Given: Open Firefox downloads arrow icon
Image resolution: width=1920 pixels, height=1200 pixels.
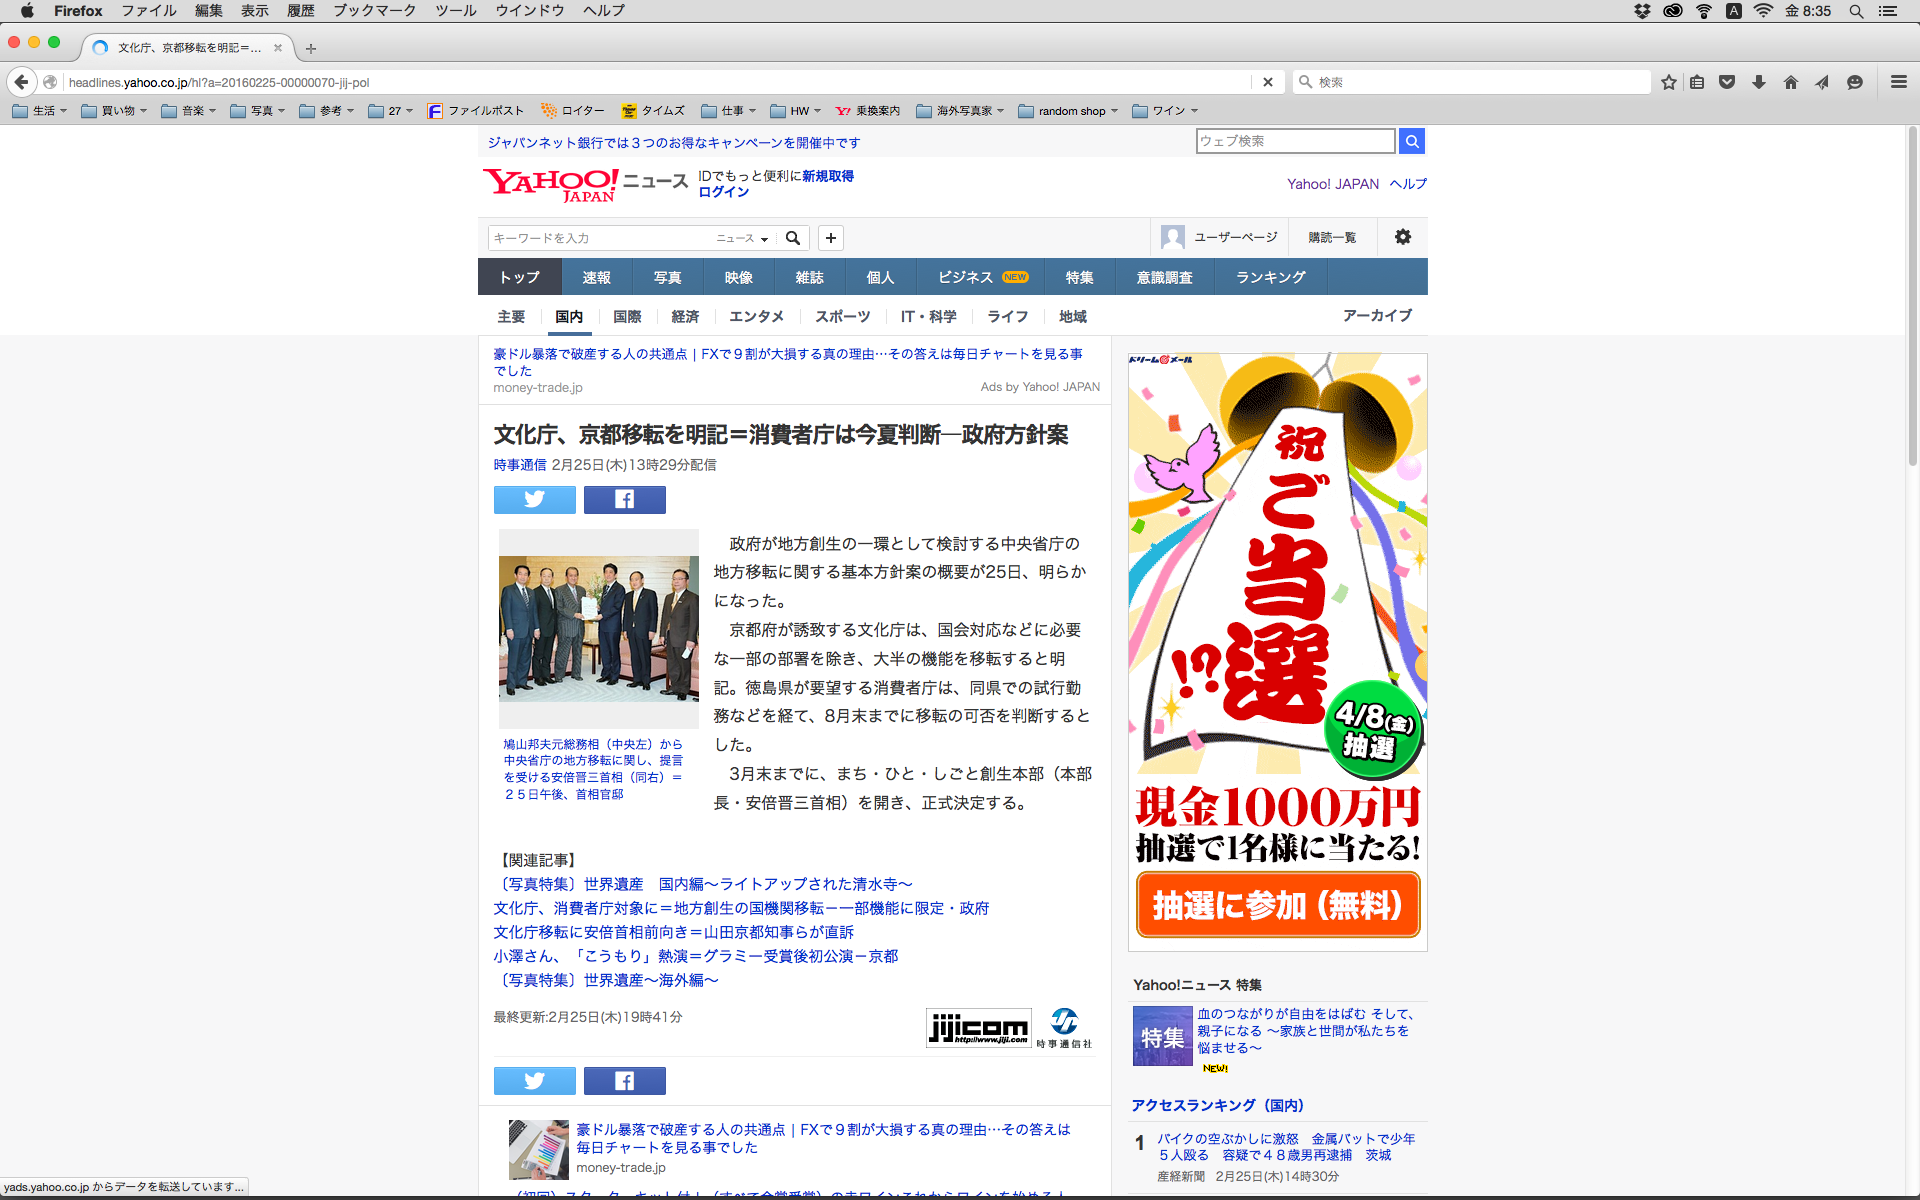Looking at the screenshot, I should (1758, 82).
